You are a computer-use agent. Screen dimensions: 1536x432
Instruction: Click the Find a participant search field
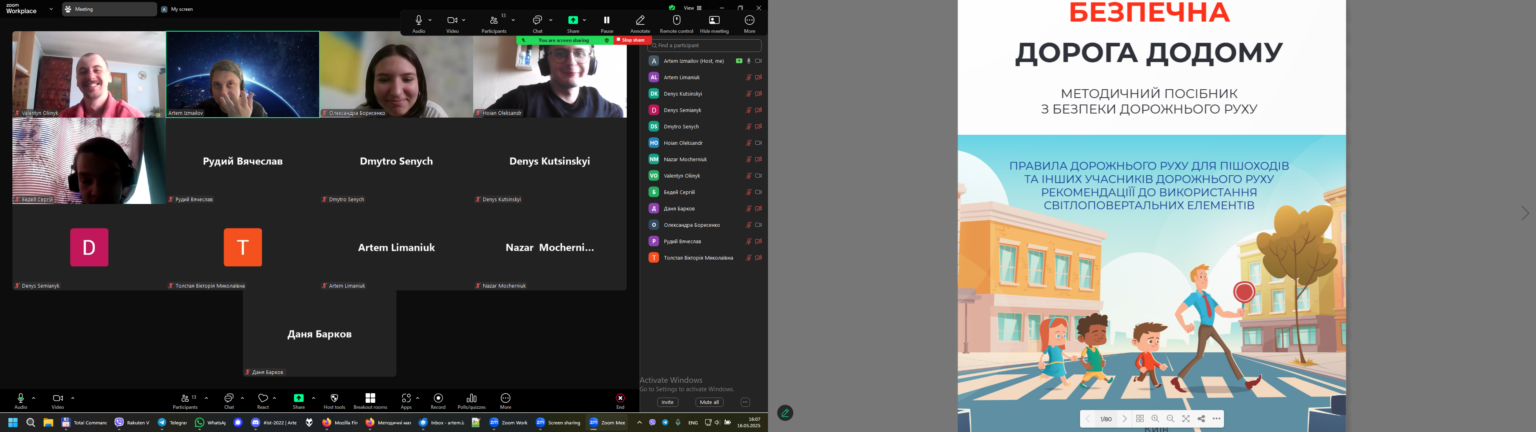[x=704, y=45]
